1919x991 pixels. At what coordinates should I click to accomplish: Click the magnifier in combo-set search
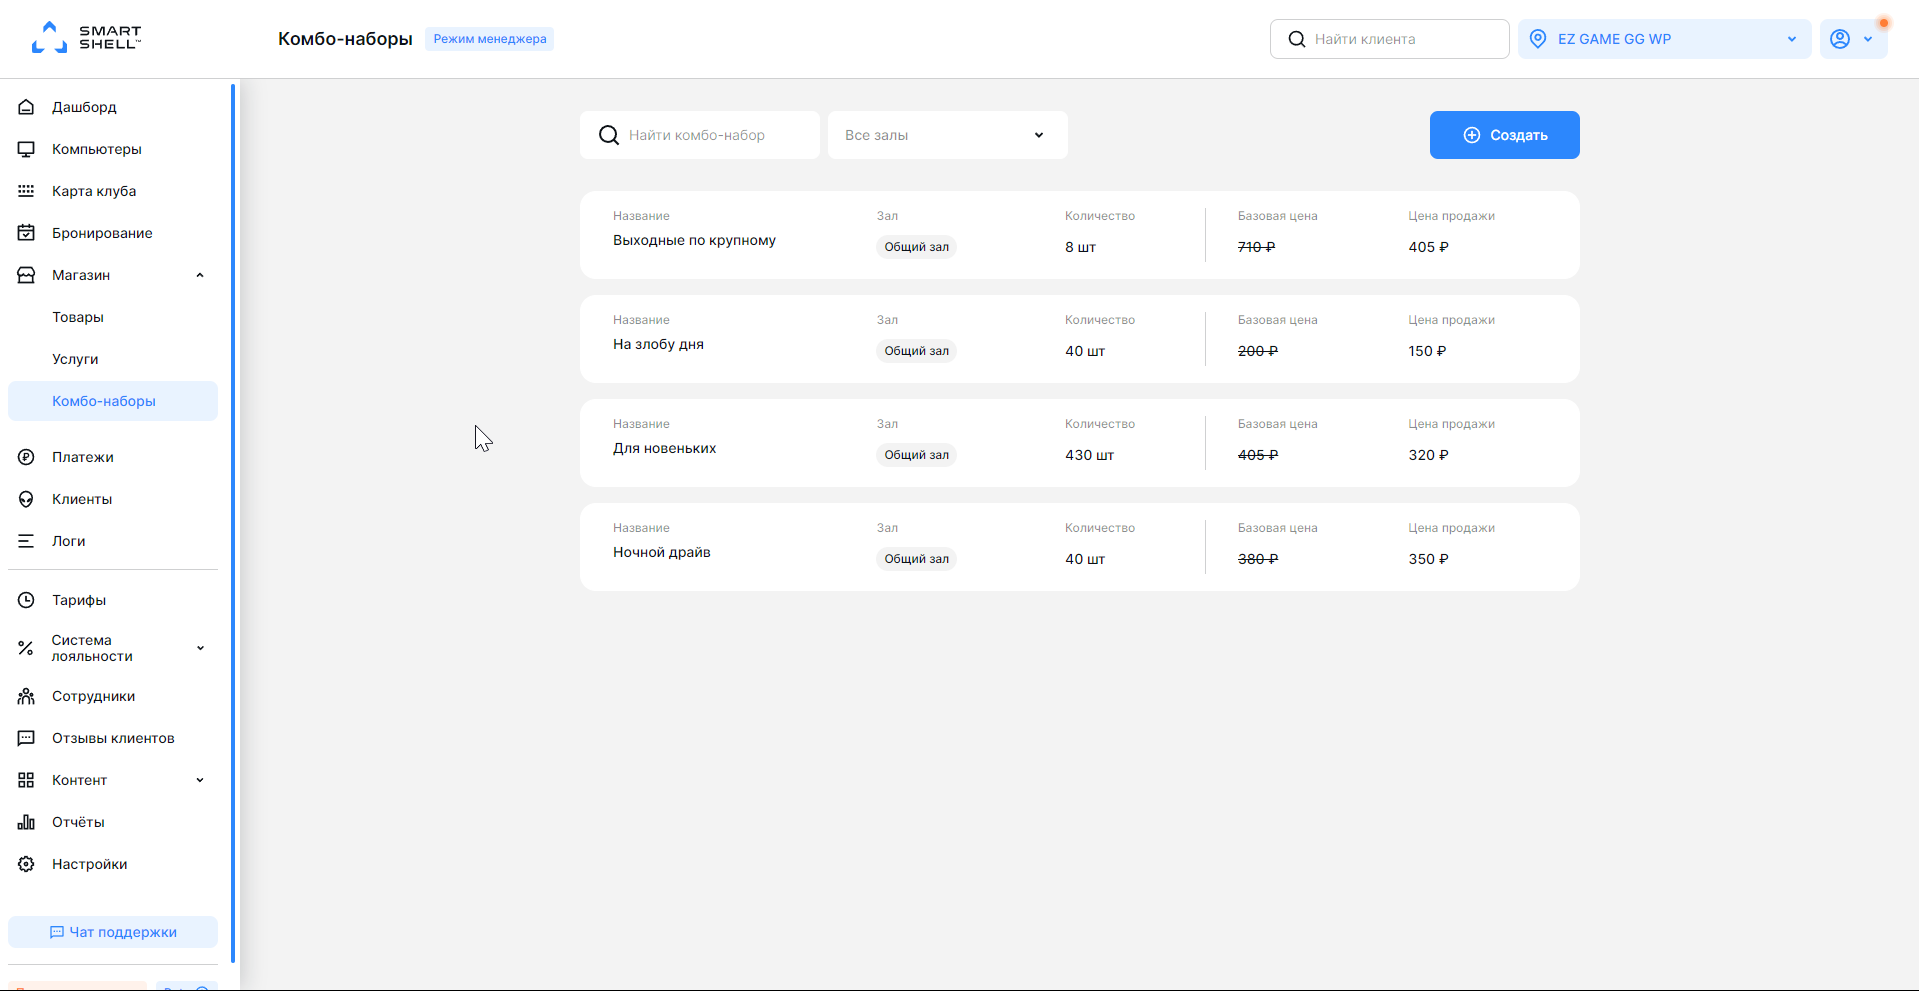pos(608,135)
